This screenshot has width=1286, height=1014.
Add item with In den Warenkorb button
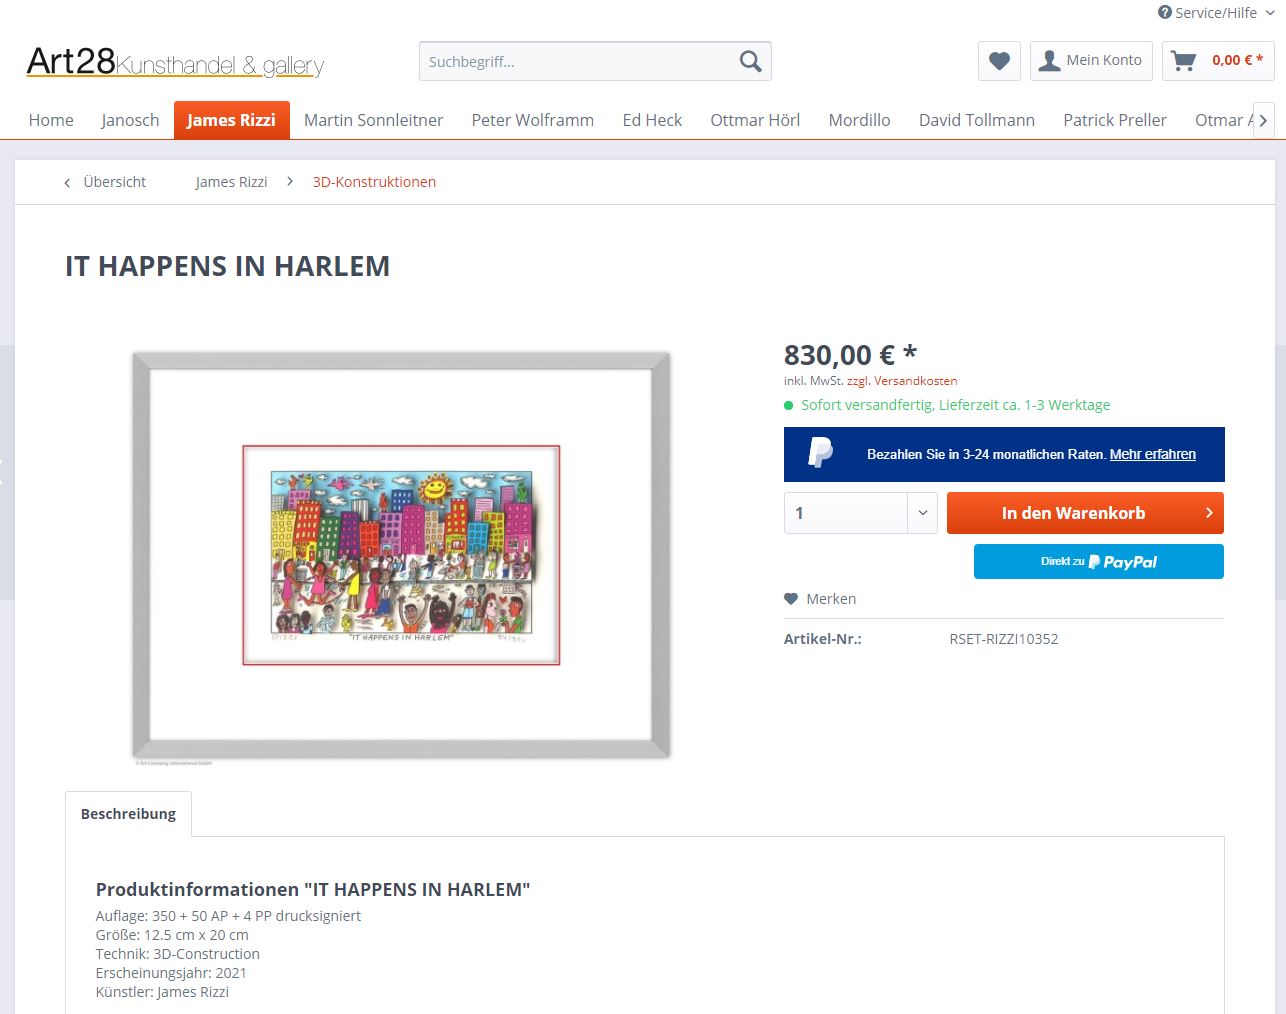(1085, 513)
